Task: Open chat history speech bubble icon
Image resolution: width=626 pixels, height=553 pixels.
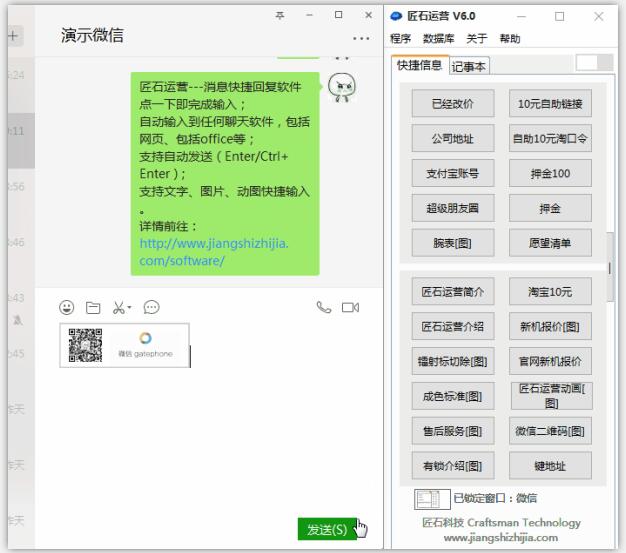Action: tap(152, 308)
